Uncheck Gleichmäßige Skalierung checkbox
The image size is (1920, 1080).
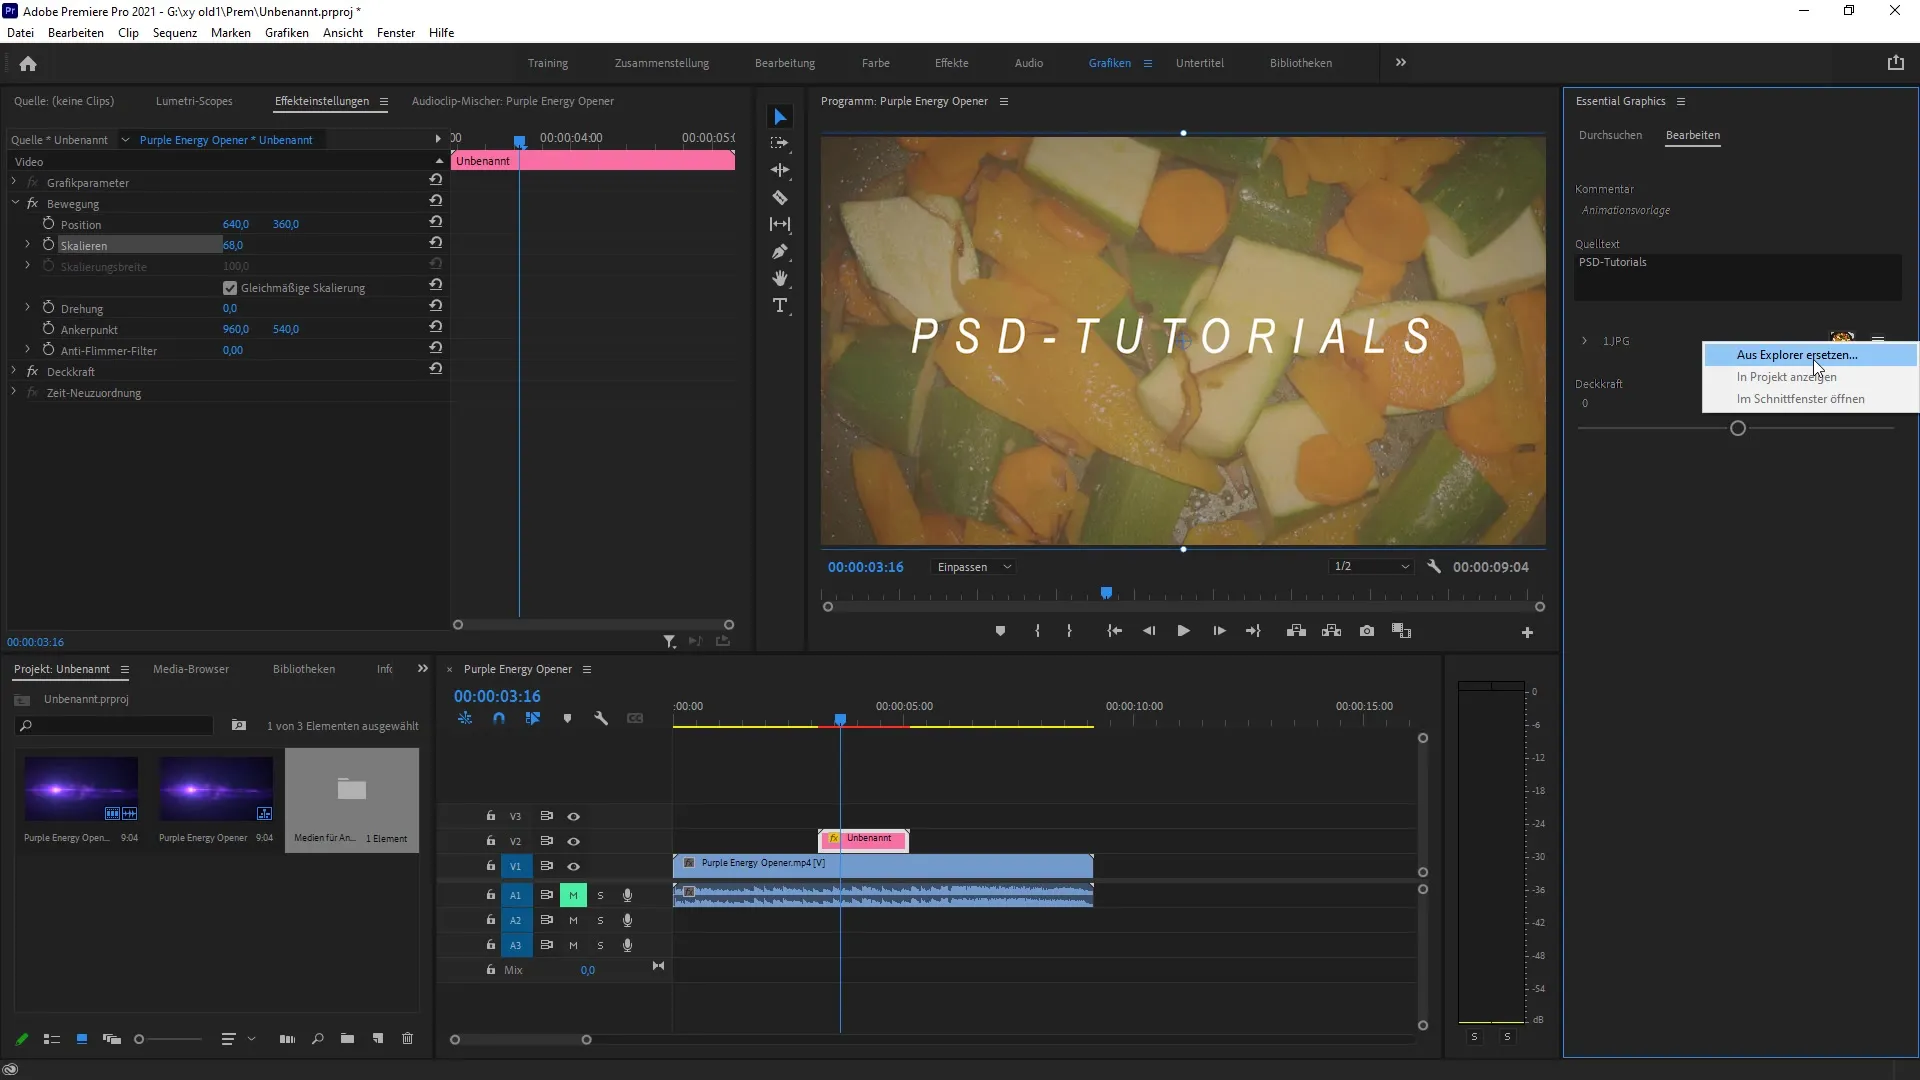230,288
